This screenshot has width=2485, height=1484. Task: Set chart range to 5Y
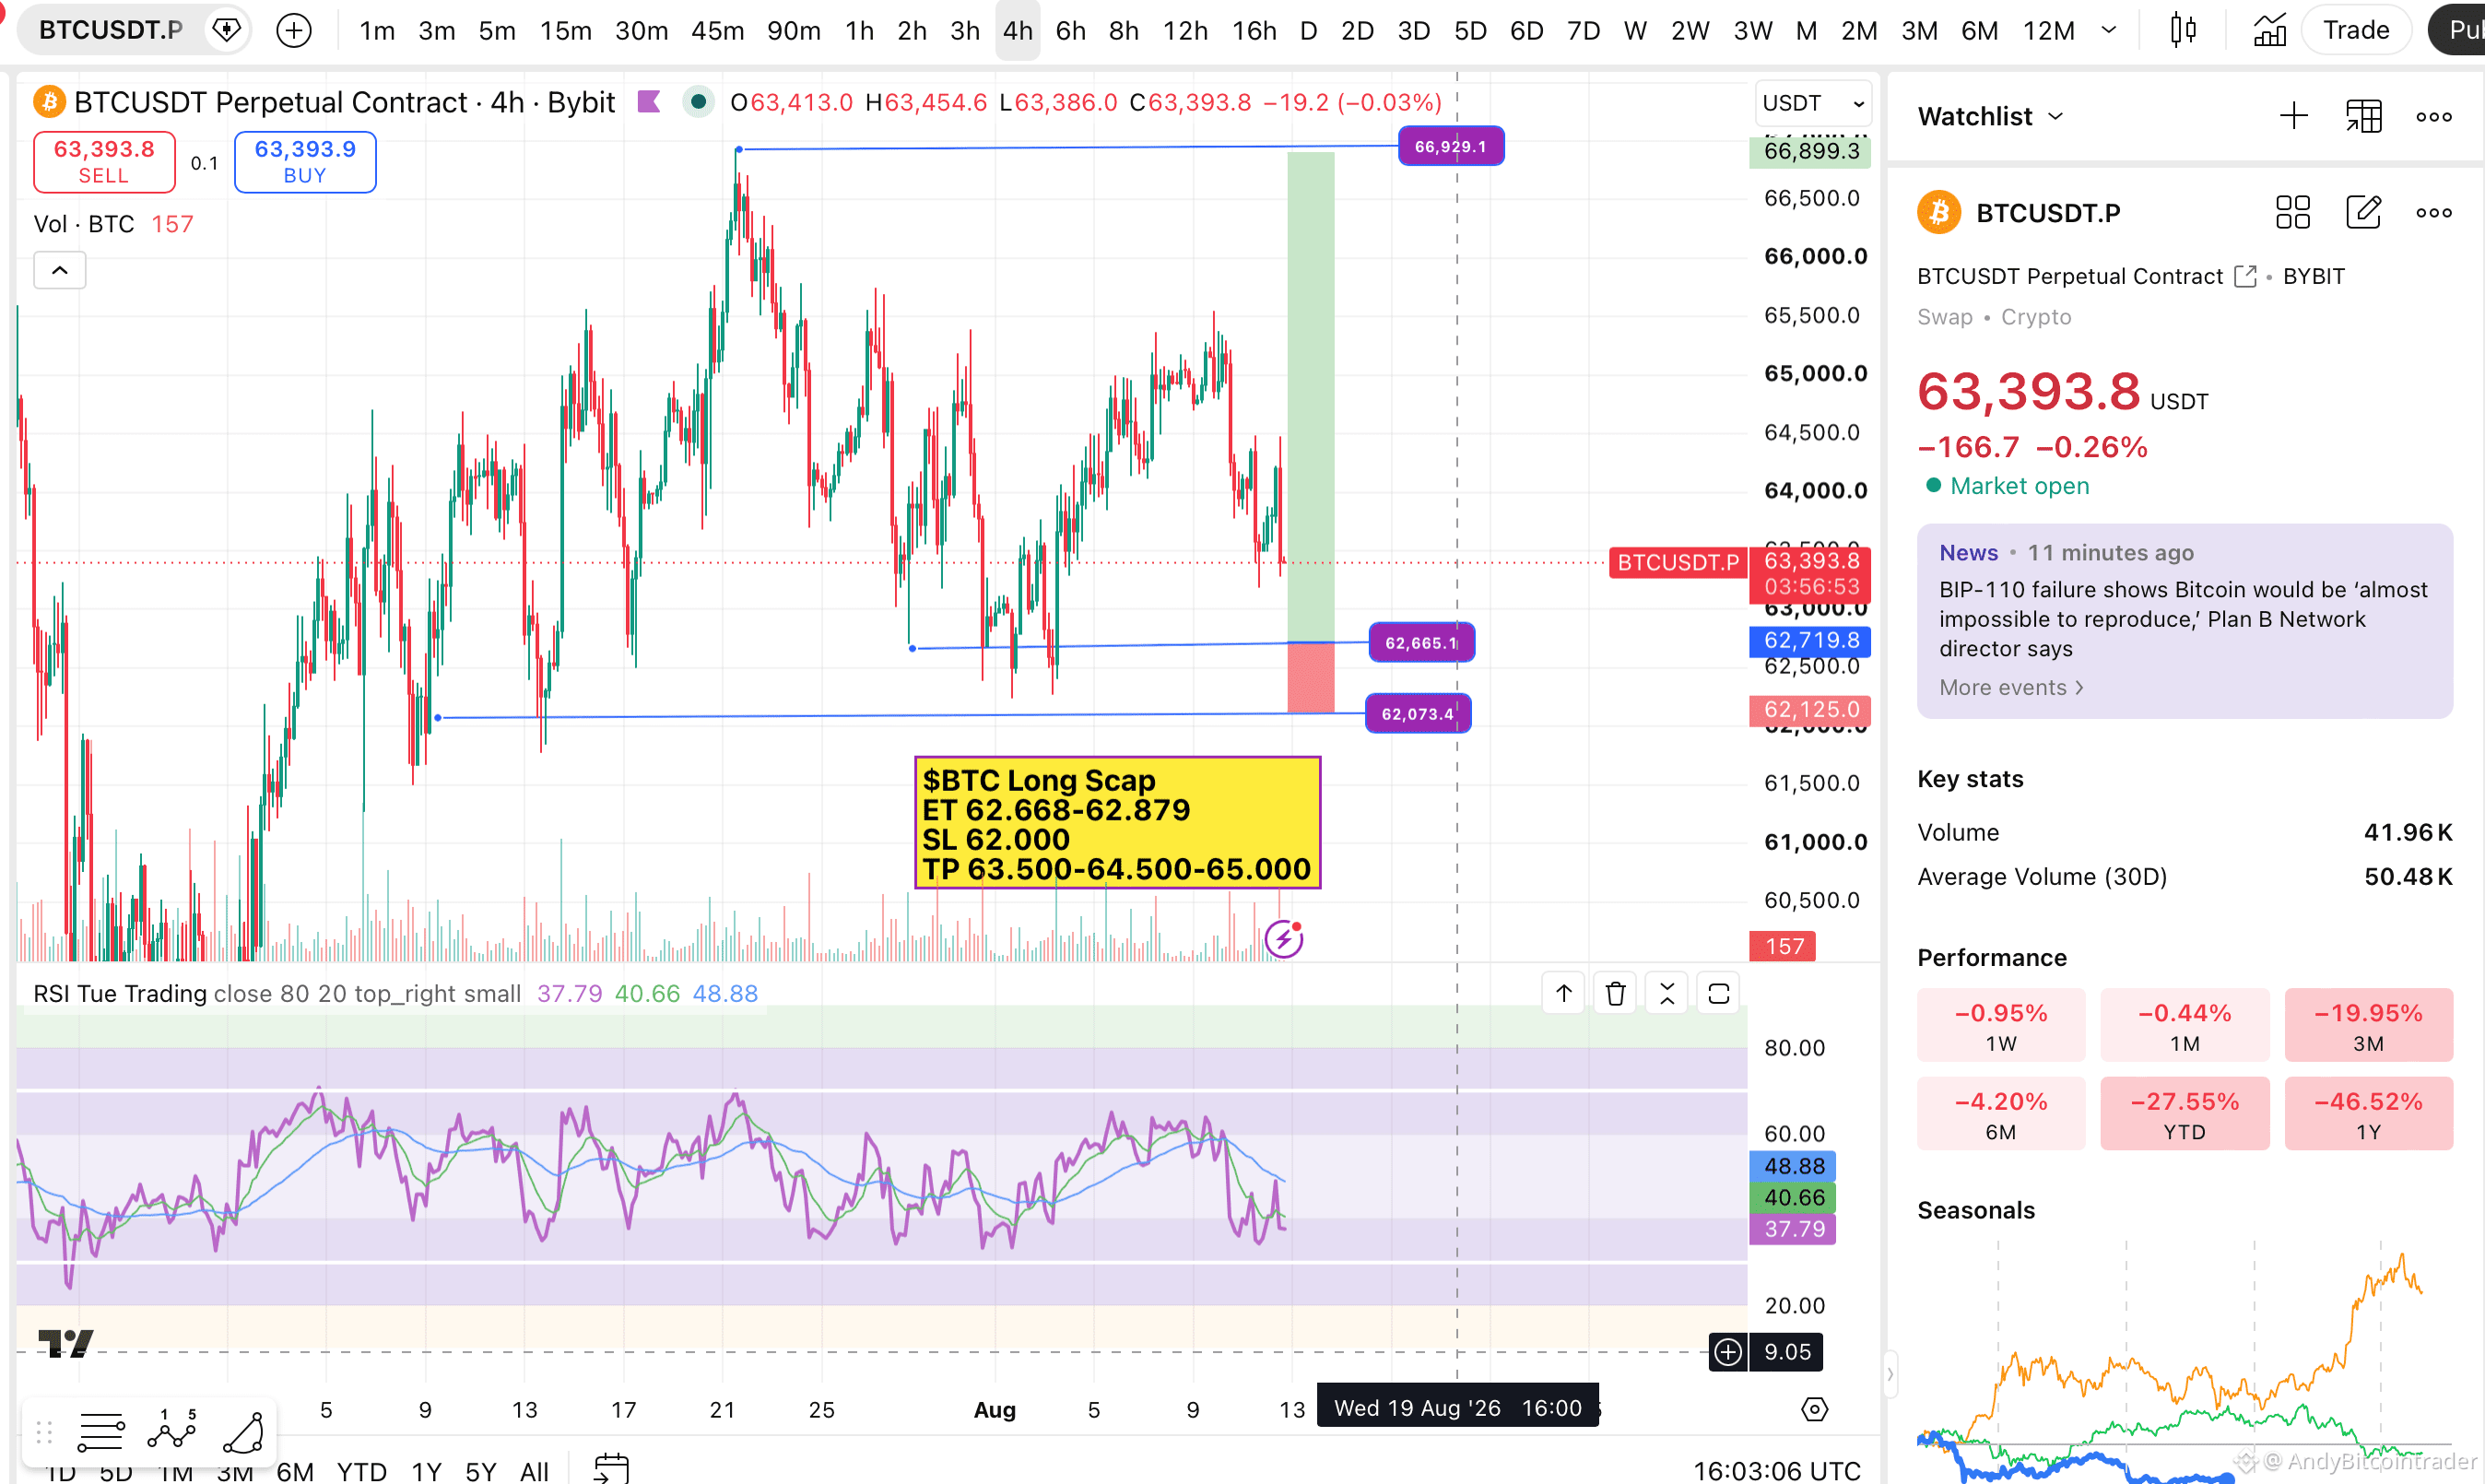pyautogui.click(x=480, y=1471)
